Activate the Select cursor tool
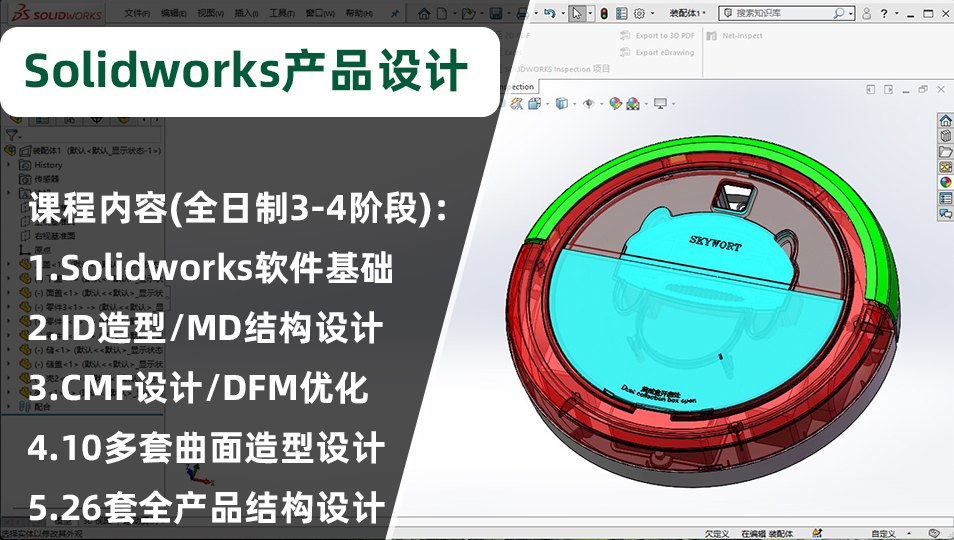954x540 pixels. (576, 13)
